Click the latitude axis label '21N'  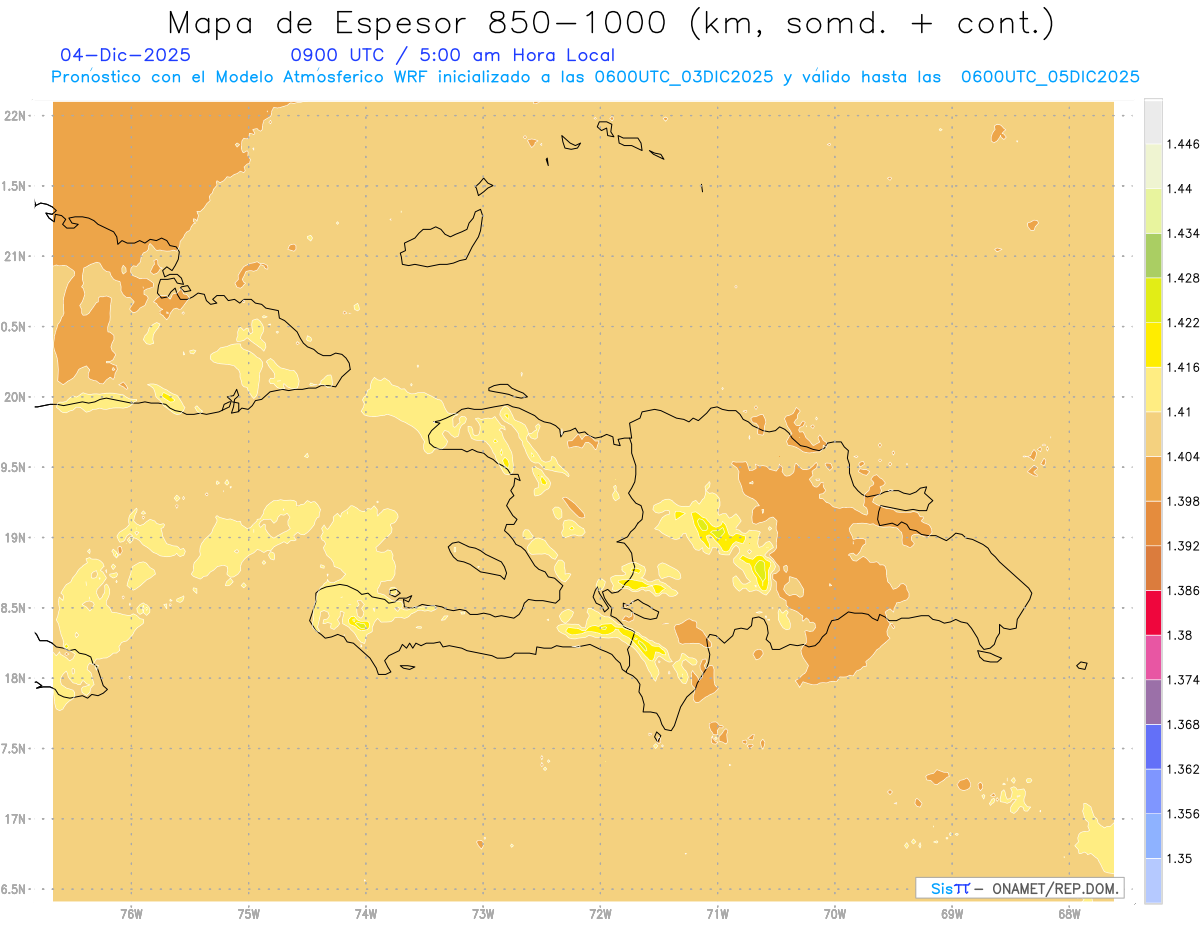coord(15,256)
